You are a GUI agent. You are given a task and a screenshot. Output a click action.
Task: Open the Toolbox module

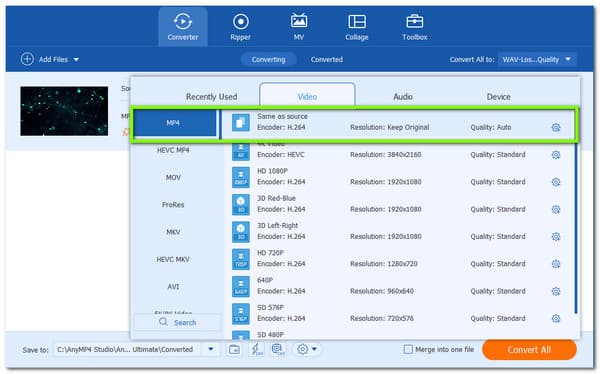point(415,27)
